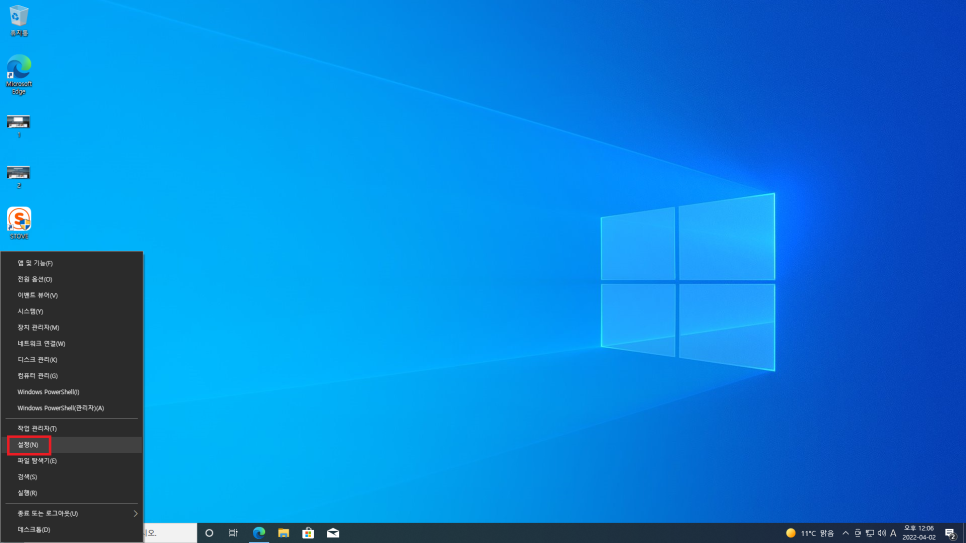Select 전원 옵션(O) from the menu

coord(71,279)
